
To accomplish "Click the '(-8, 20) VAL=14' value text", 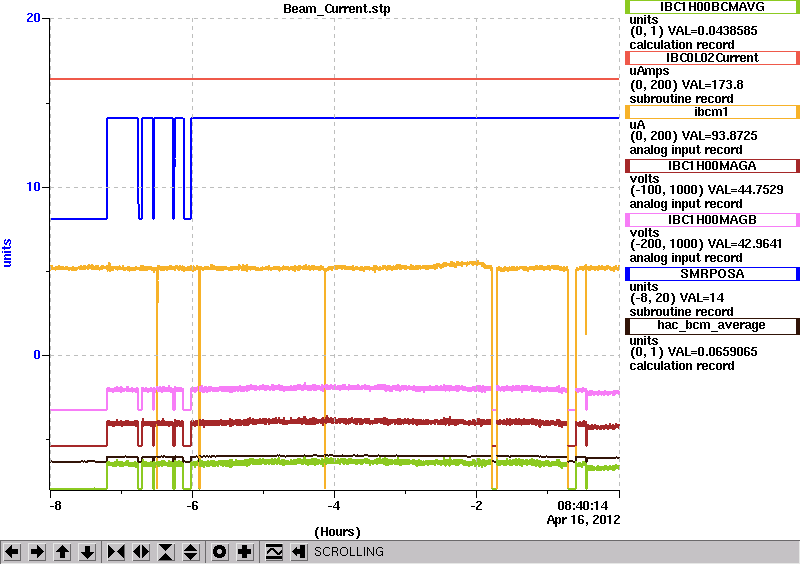I will 677,298.
